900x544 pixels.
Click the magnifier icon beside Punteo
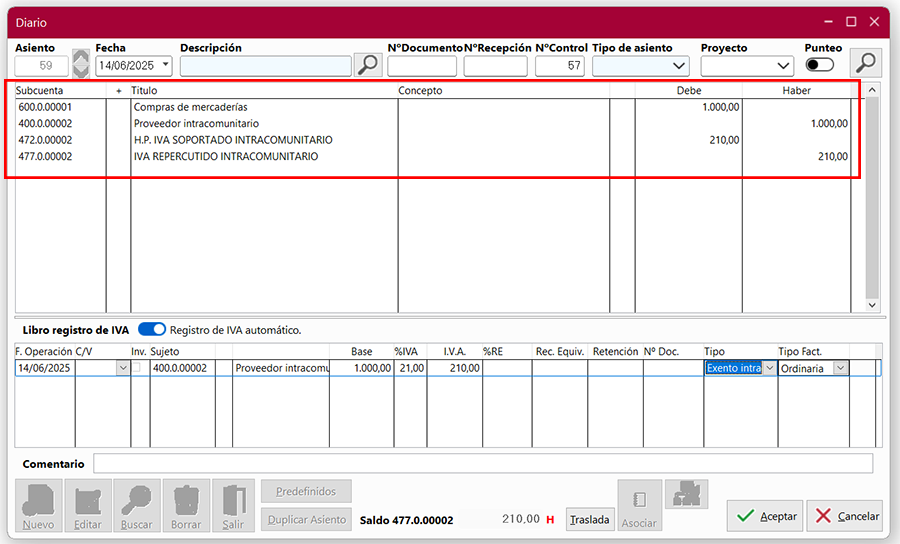pyautogui.click(x=865, y=63)
